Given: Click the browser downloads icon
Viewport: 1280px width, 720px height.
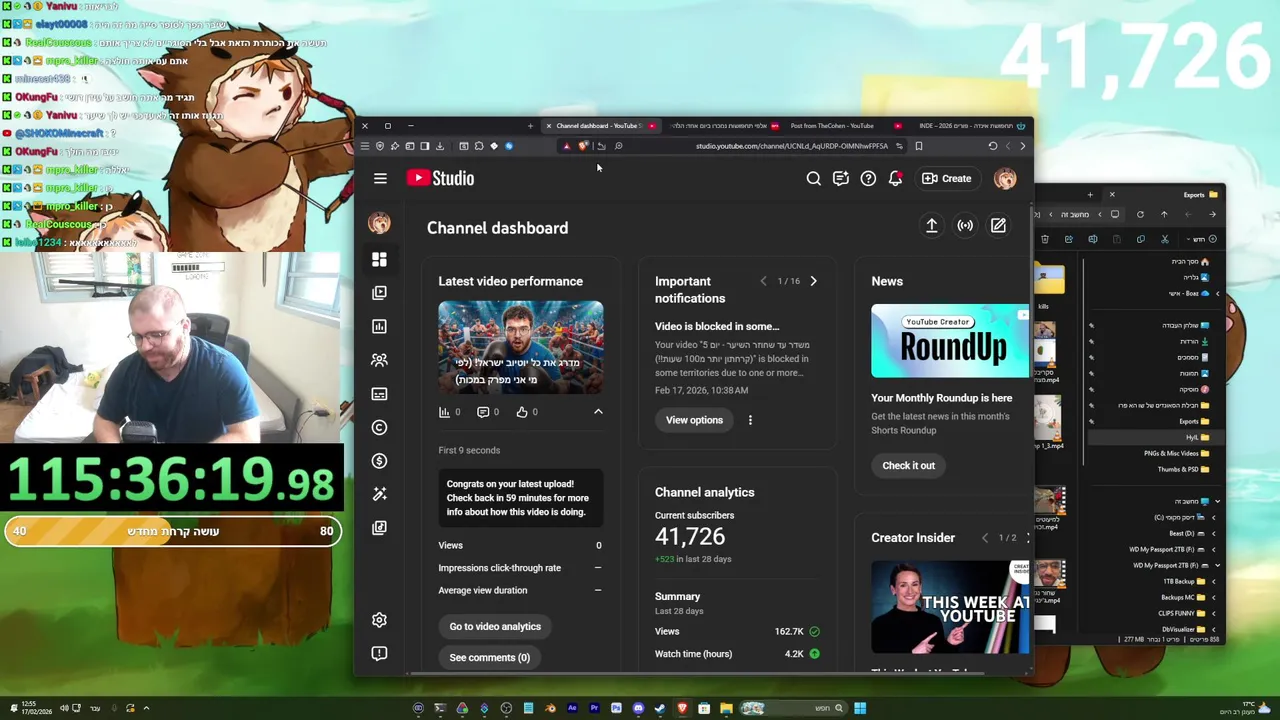Looking at the screenshot, I should (x=440, y=146).
